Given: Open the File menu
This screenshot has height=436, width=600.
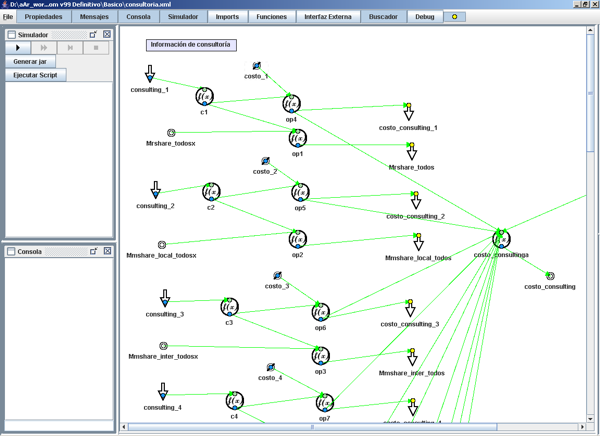Looking at the screenshot, I should click(x=8, y=17).
